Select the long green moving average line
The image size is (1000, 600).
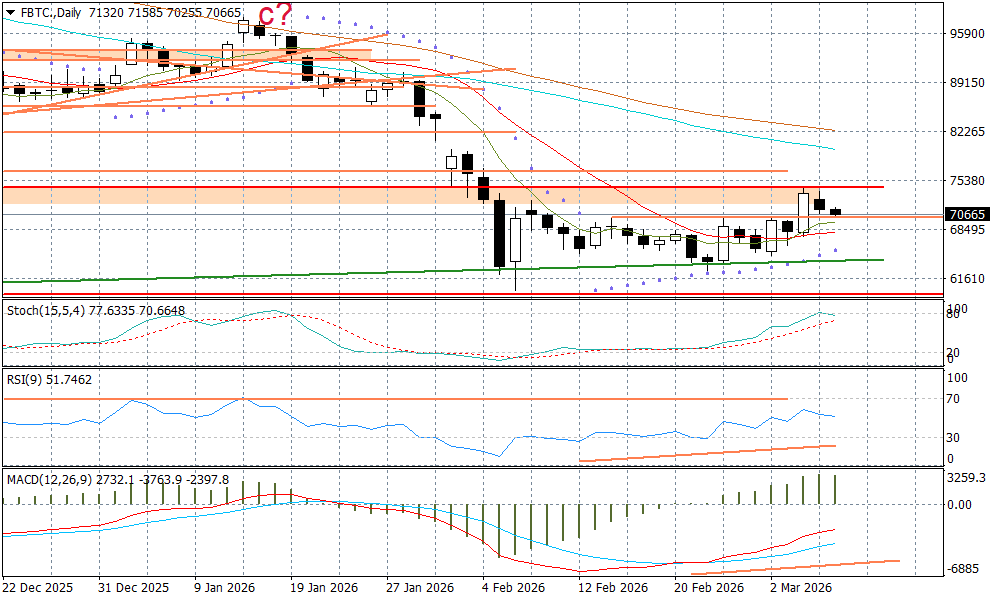point(300,273)
